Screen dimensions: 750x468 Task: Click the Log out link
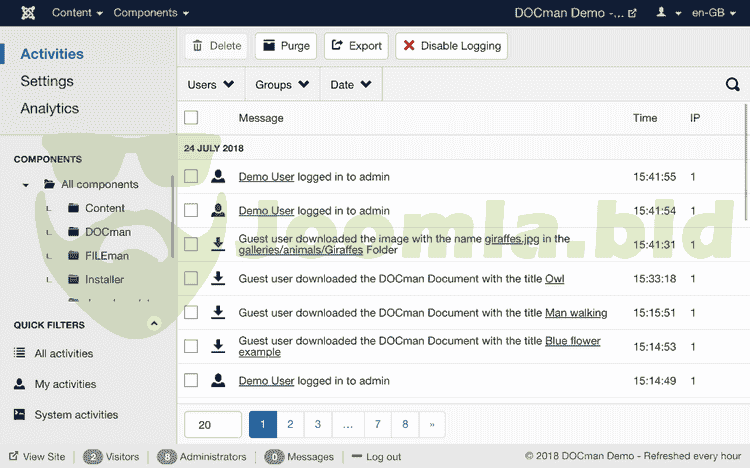click(x=376, y=457)
